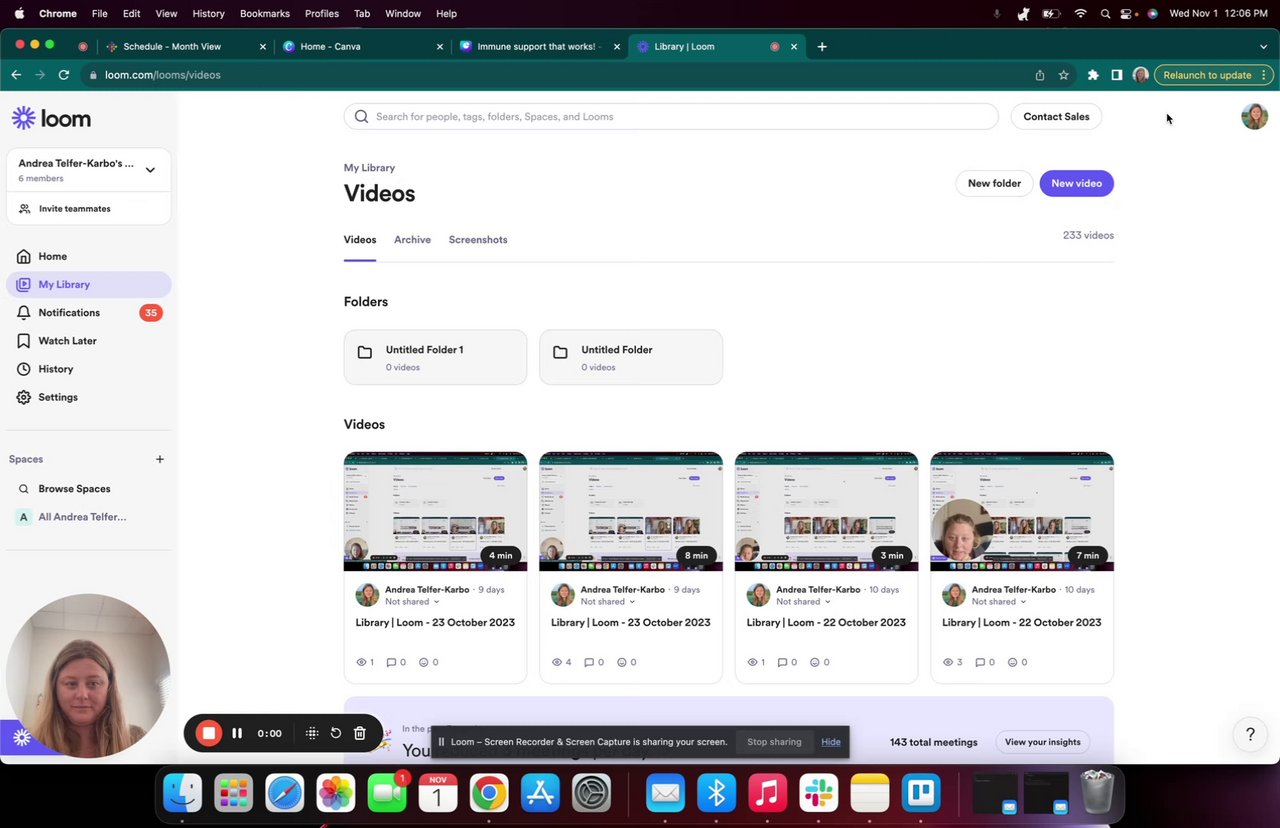Click the Contact Sales button
The width and height of the screenshot is (1280, 828).
click(1056, 116)
